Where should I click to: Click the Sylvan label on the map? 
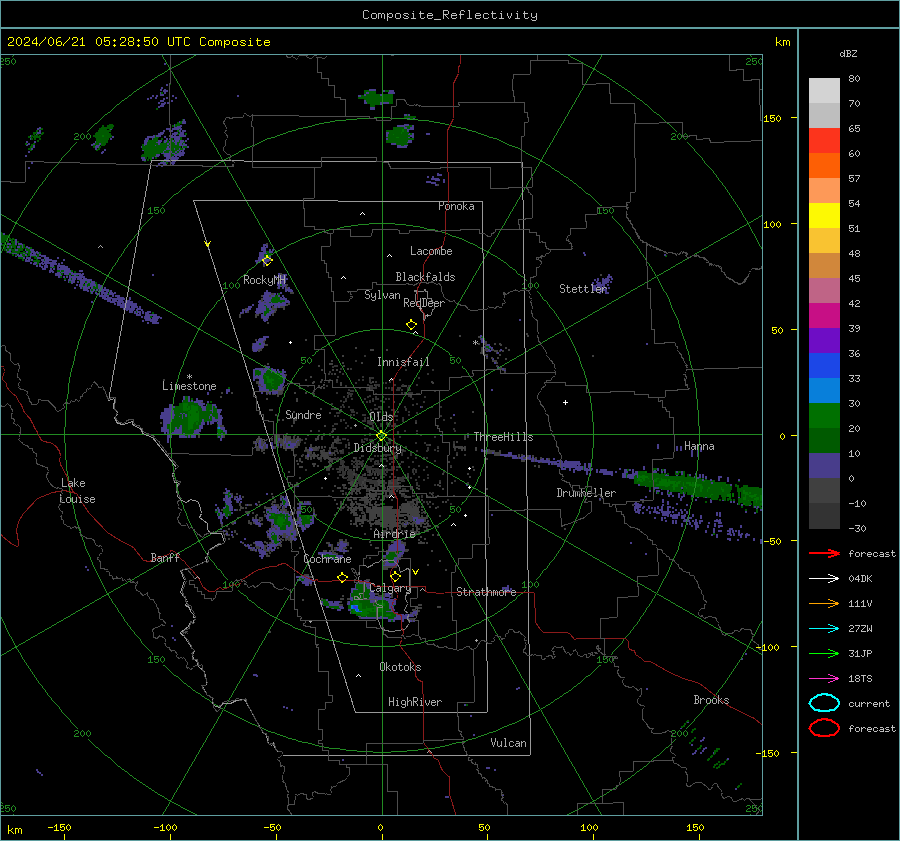coord(382,295)
